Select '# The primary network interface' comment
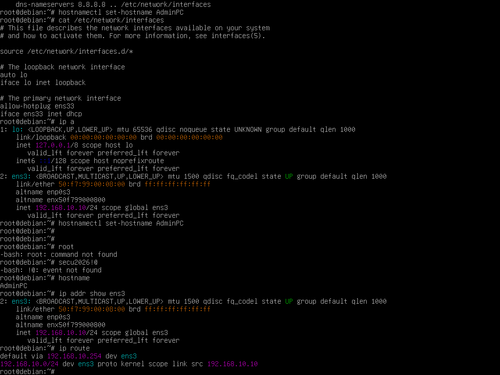Viewport: 500px width, 375px height. (x=60, y=98)
